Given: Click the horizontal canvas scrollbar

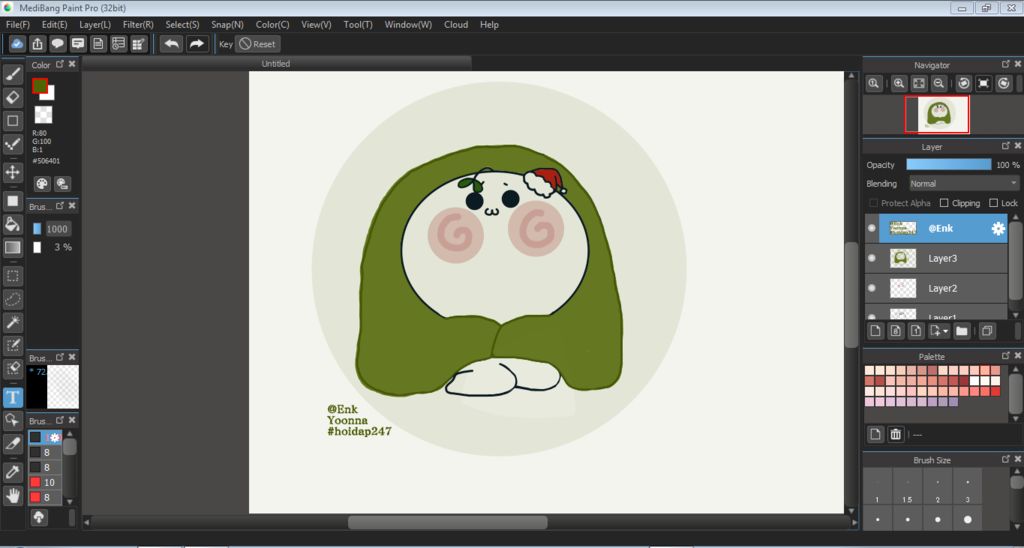Looking at the screenshot, I should [x=447, y=522].
